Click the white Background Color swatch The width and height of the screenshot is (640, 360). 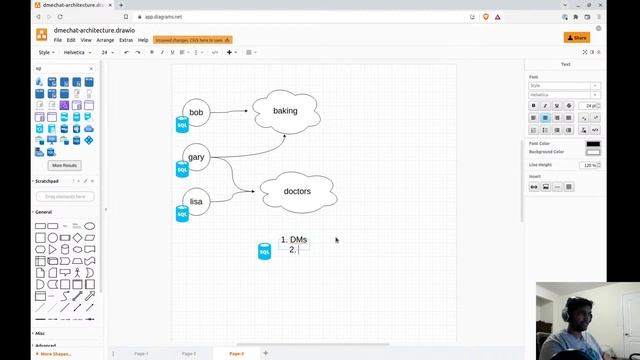tap(593, 152)
